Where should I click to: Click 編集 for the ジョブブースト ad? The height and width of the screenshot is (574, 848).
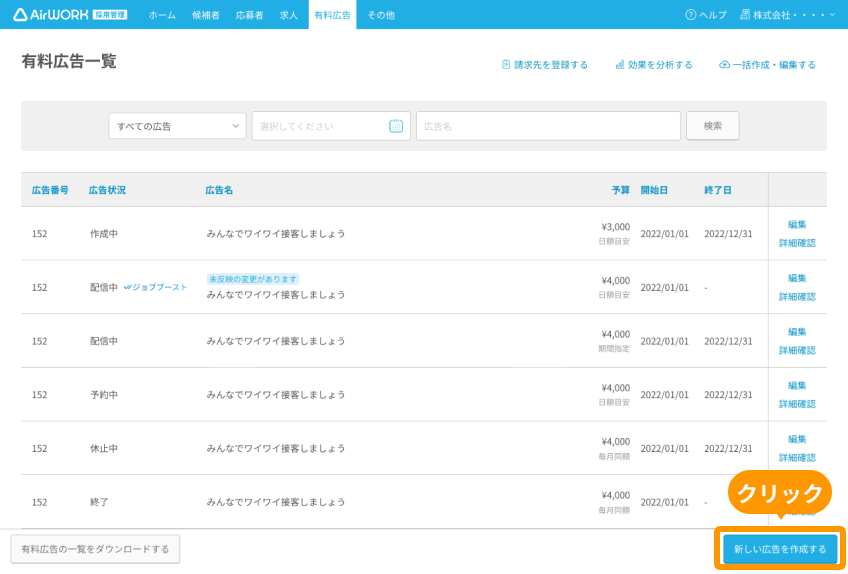pyautogui.click(x=797, y=278)
